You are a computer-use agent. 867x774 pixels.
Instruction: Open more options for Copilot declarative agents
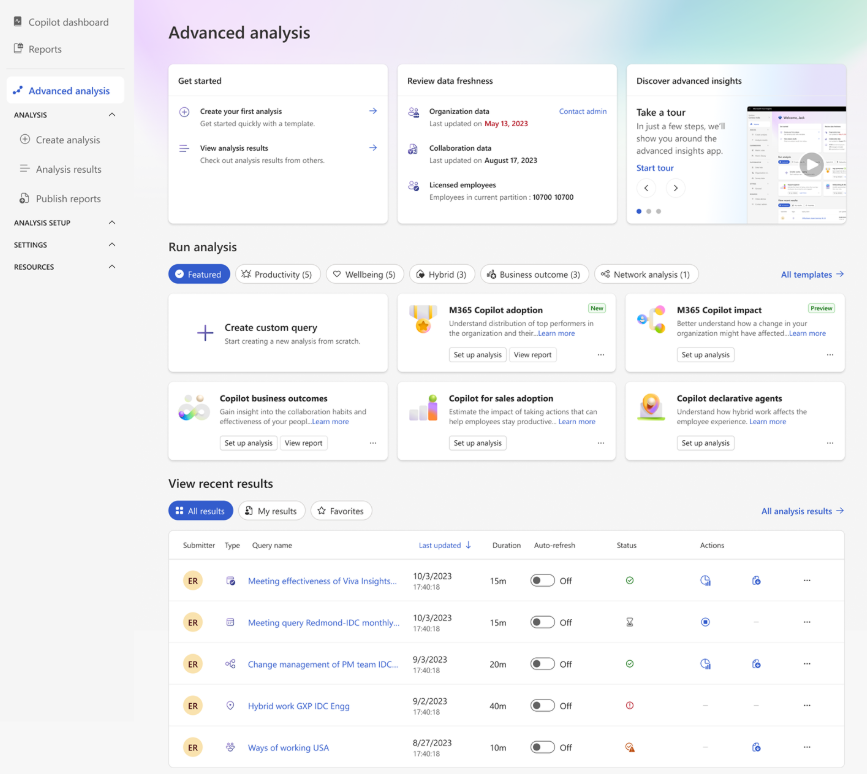click(830, 443)
